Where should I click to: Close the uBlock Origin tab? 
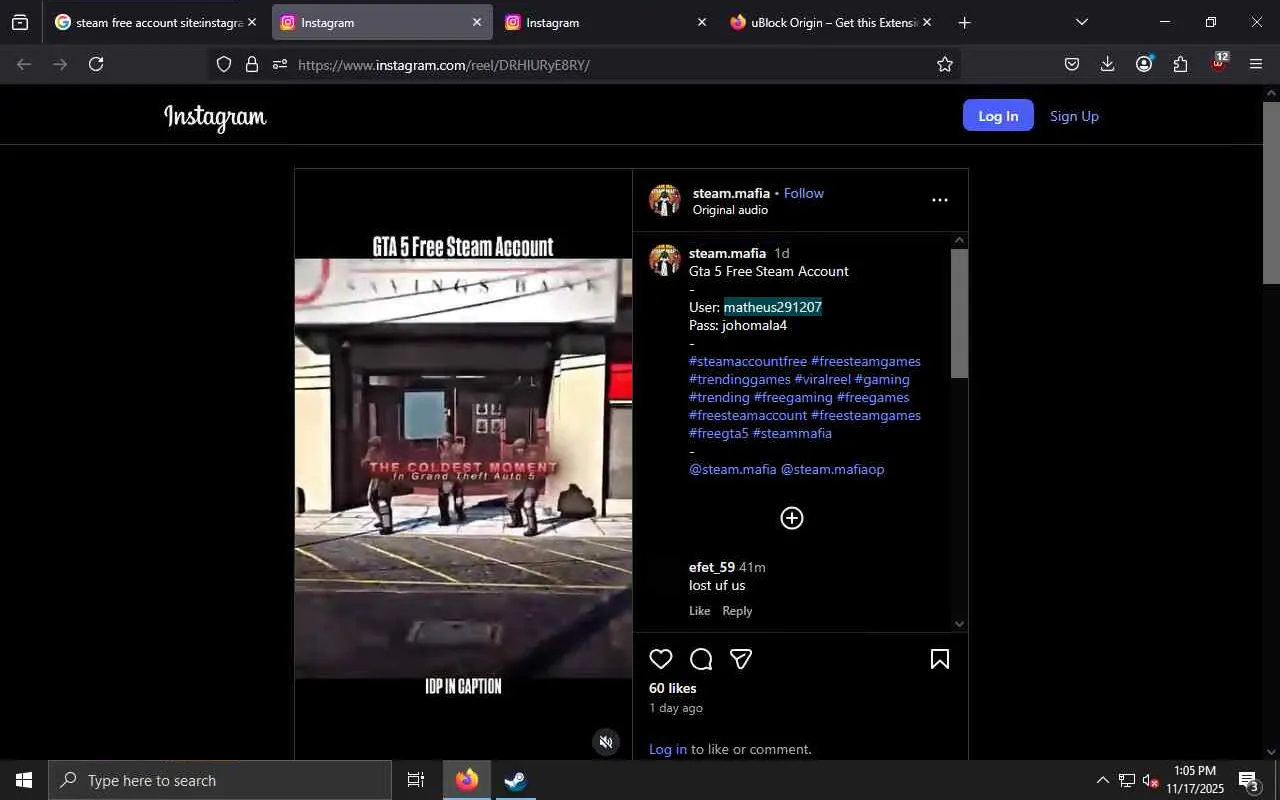click(926, 22)
